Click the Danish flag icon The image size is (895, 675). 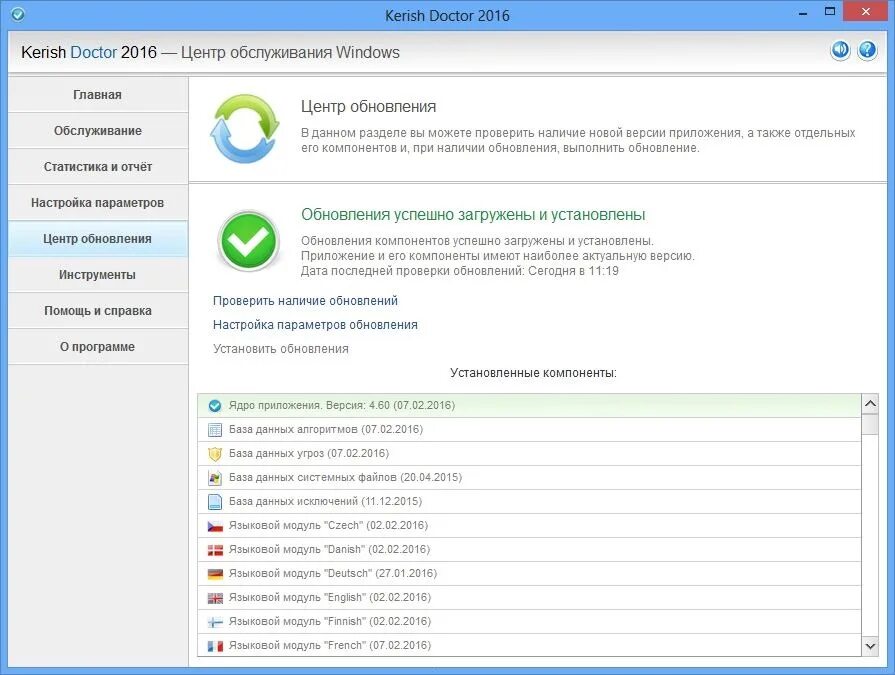click(215, 550)
